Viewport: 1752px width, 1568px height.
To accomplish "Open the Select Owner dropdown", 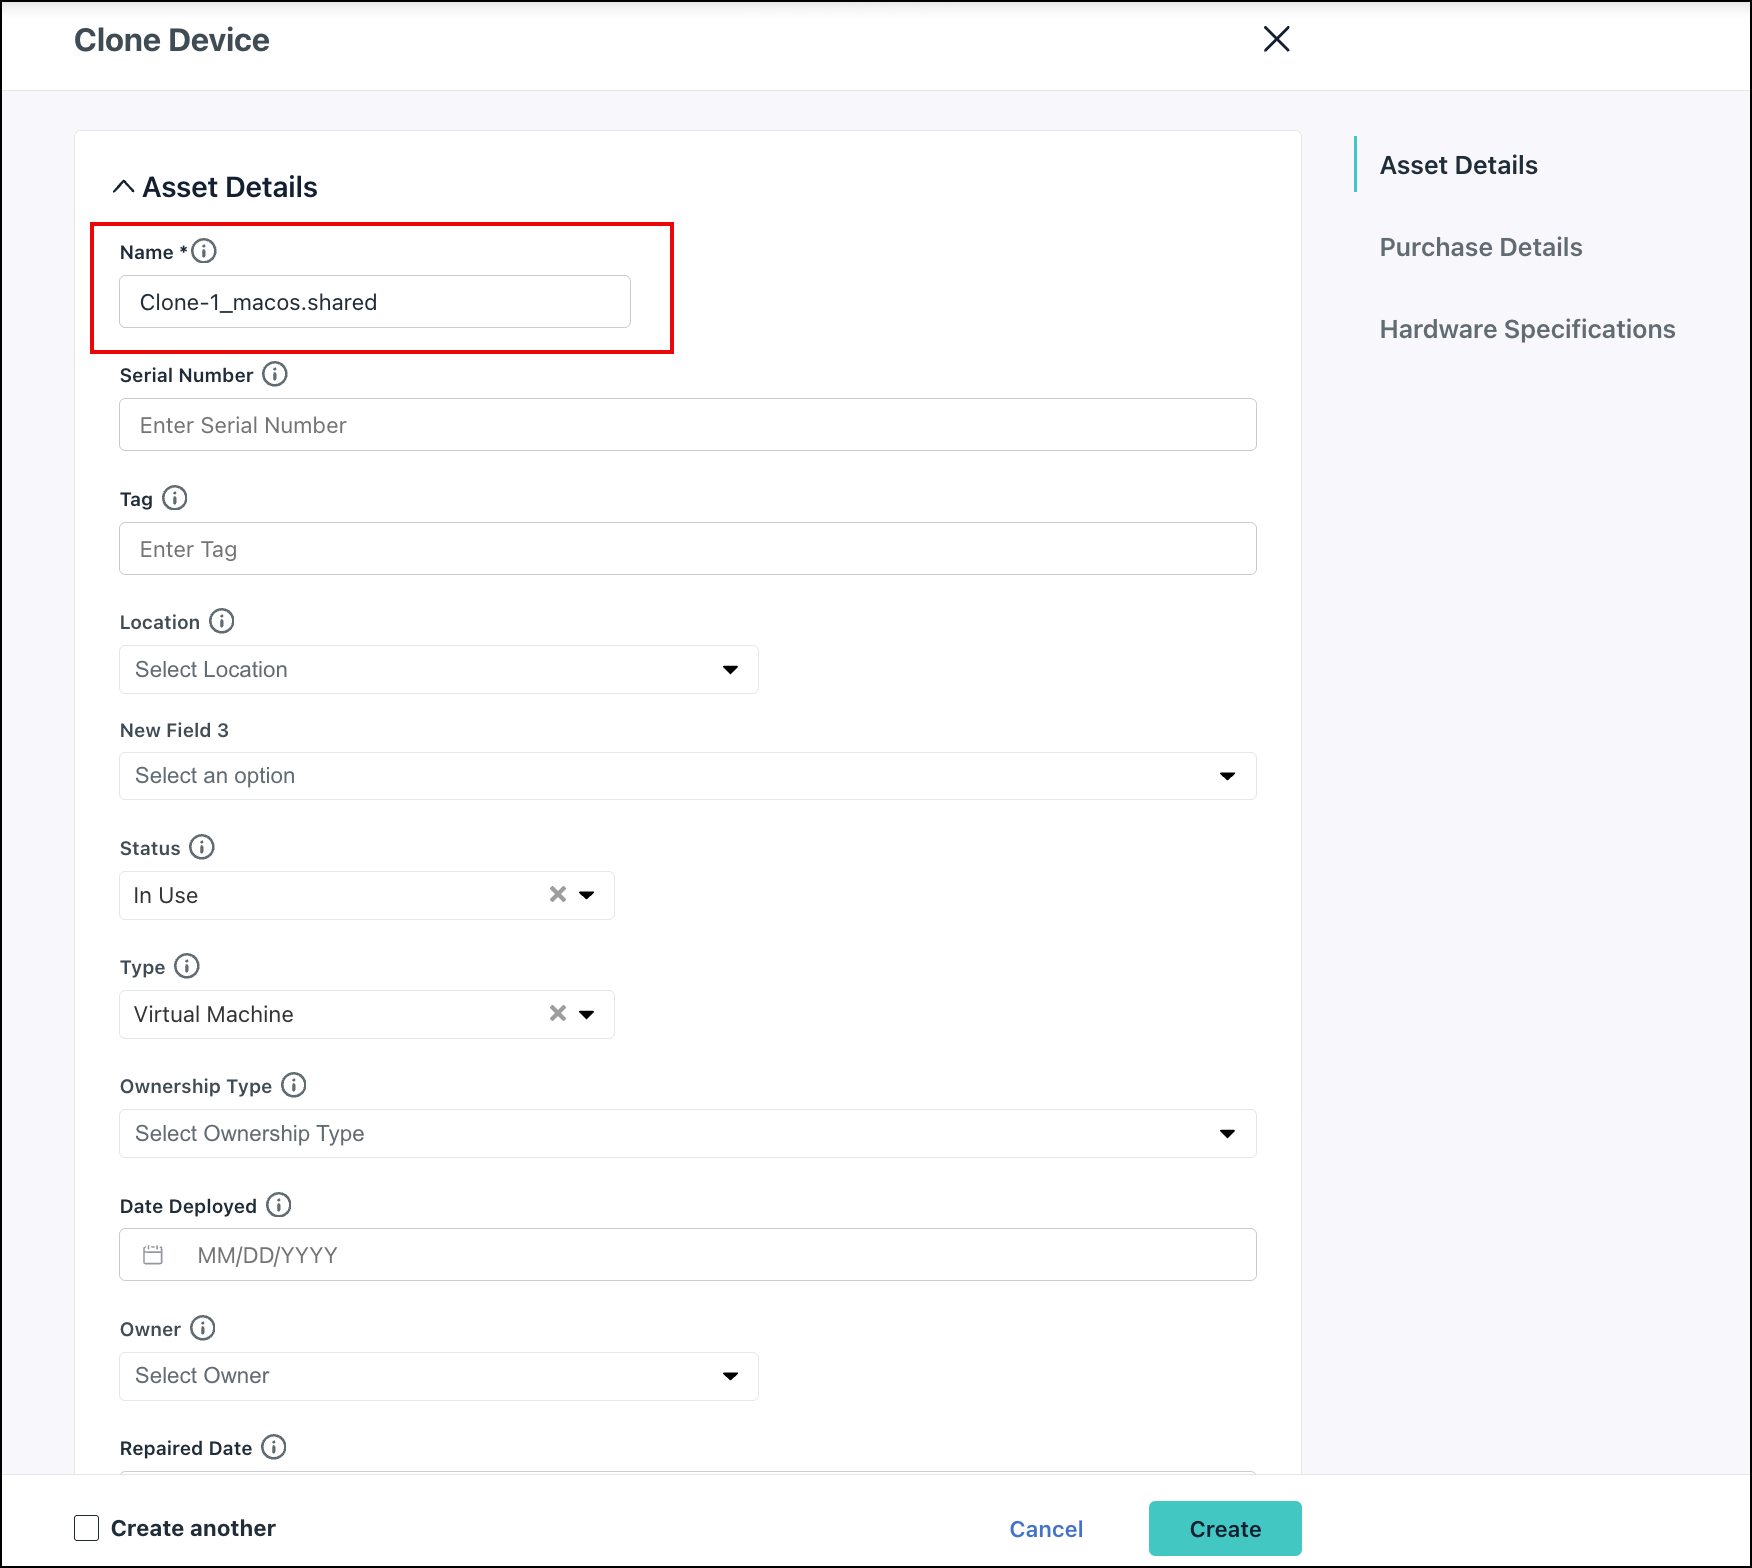I will point(729,1376).
